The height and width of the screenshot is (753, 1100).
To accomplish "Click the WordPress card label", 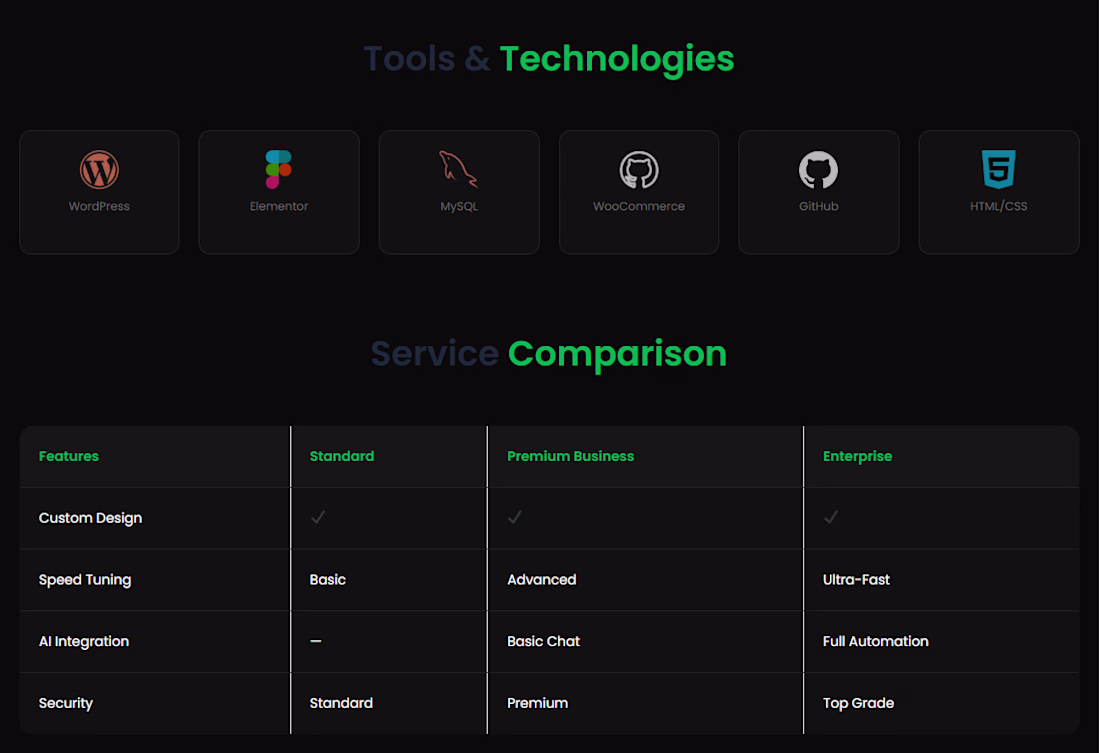I will pos(99,206).
